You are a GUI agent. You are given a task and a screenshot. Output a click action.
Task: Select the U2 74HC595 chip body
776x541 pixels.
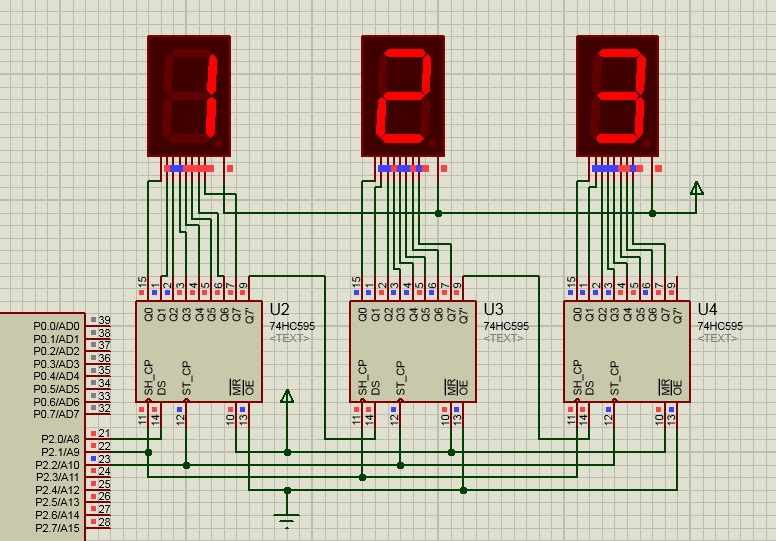pos(199,351)
